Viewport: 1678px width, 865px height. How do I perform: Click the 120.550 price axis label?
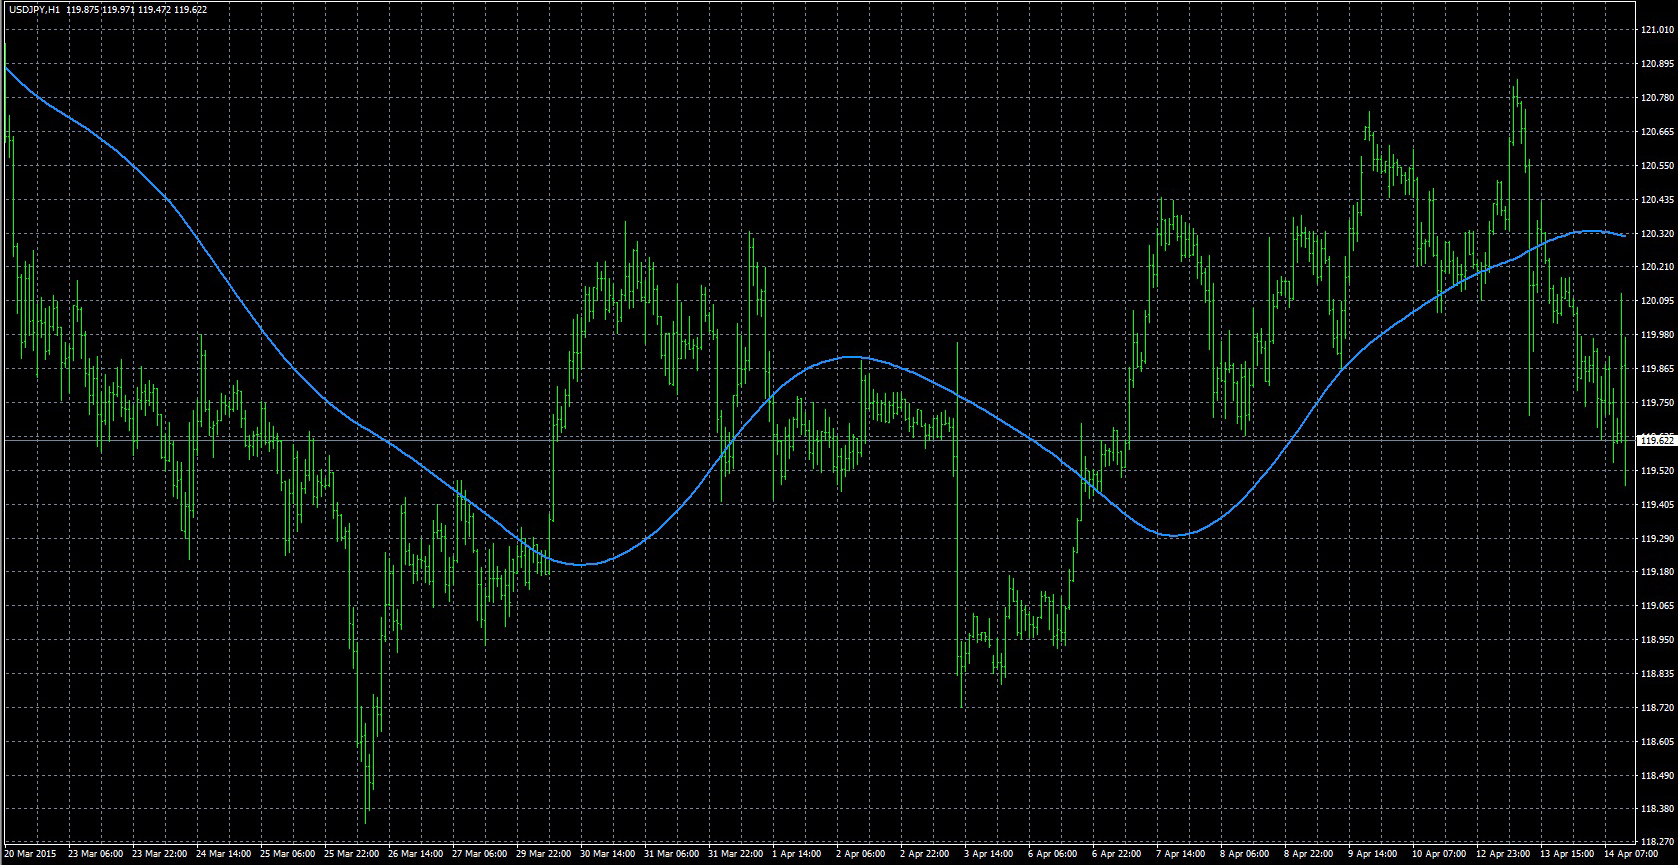point(1658,166)
